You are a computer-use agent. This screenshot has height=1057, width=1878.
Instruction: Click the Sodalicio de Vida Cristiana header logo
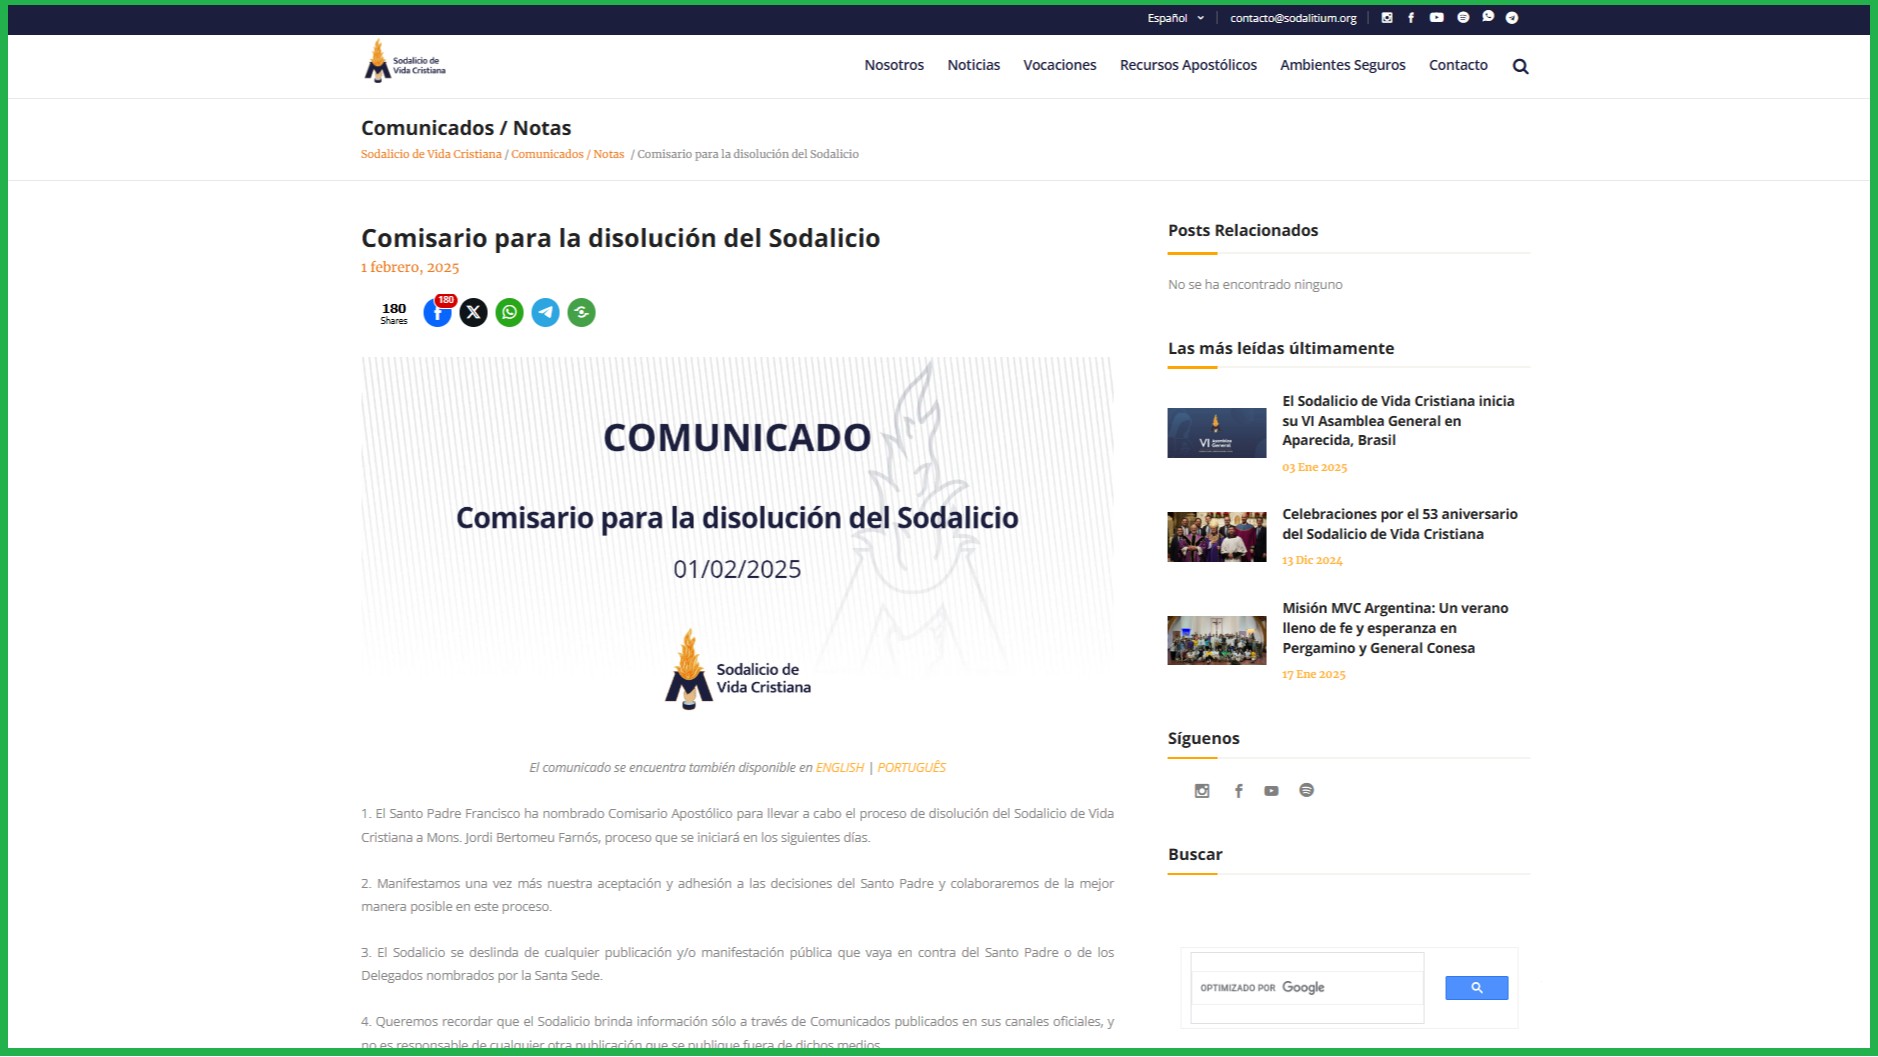[405, 62]
